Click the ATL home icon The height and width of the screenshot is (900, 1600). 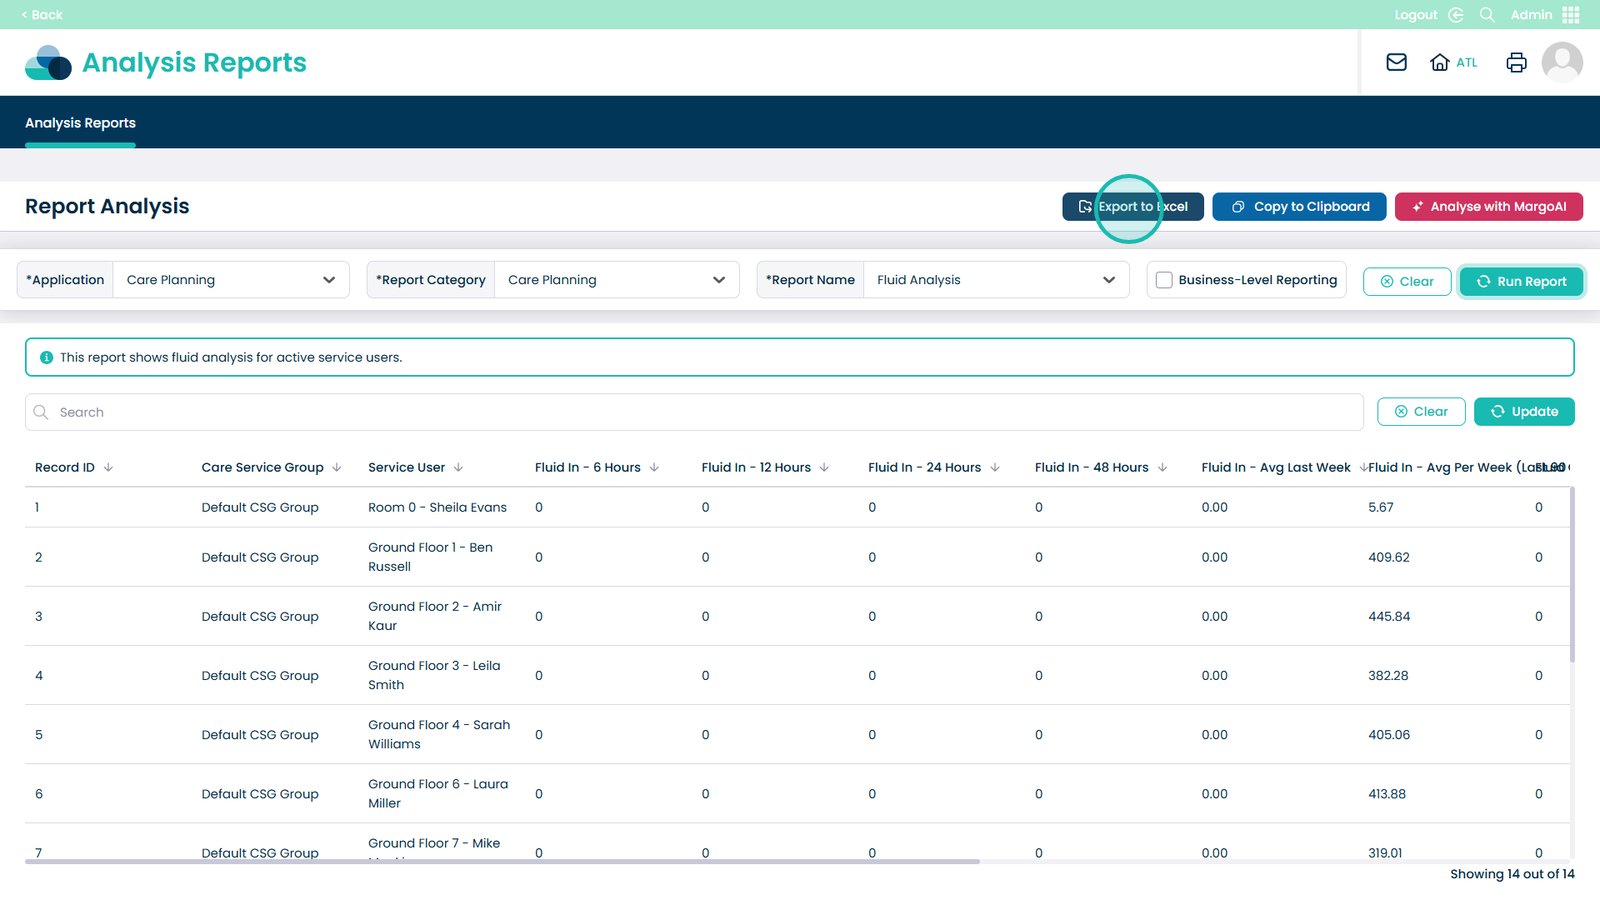pyautogui.click(x=1440, y=62)
